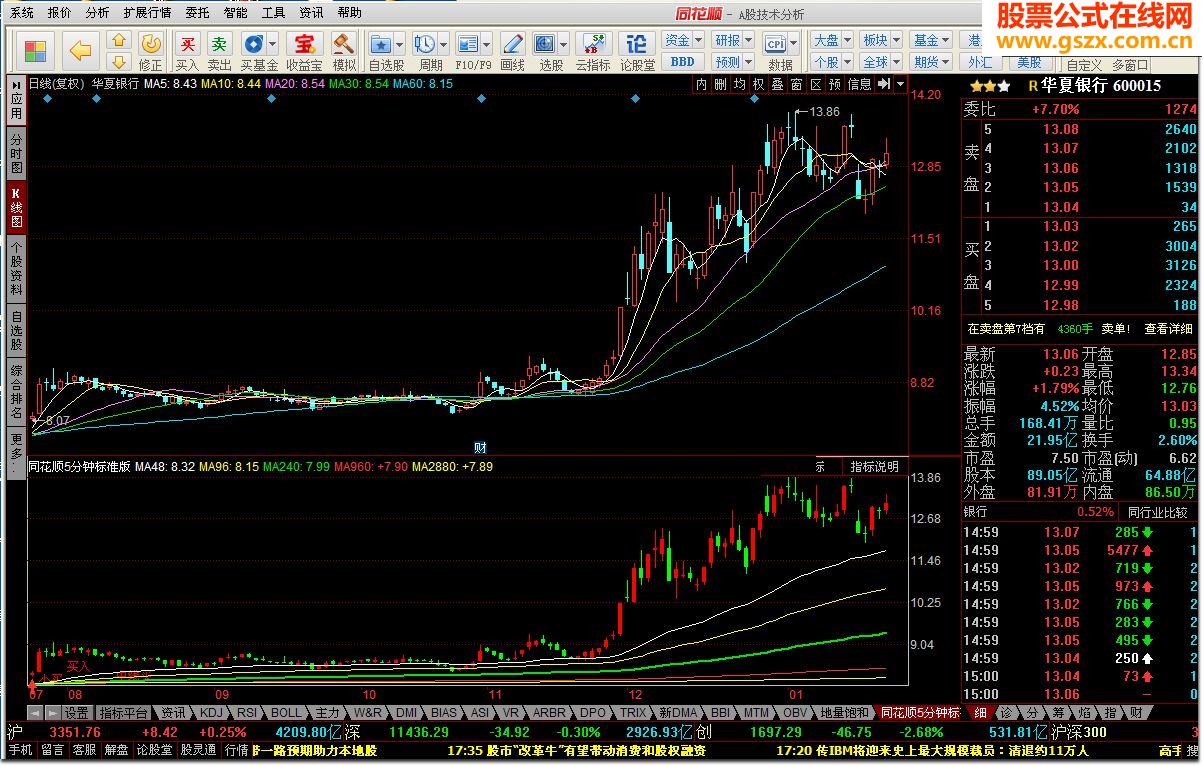Viewport: 1204px width, 766px height.
Task: Click the 买基金 fund icon
Action: pos(253,44)
